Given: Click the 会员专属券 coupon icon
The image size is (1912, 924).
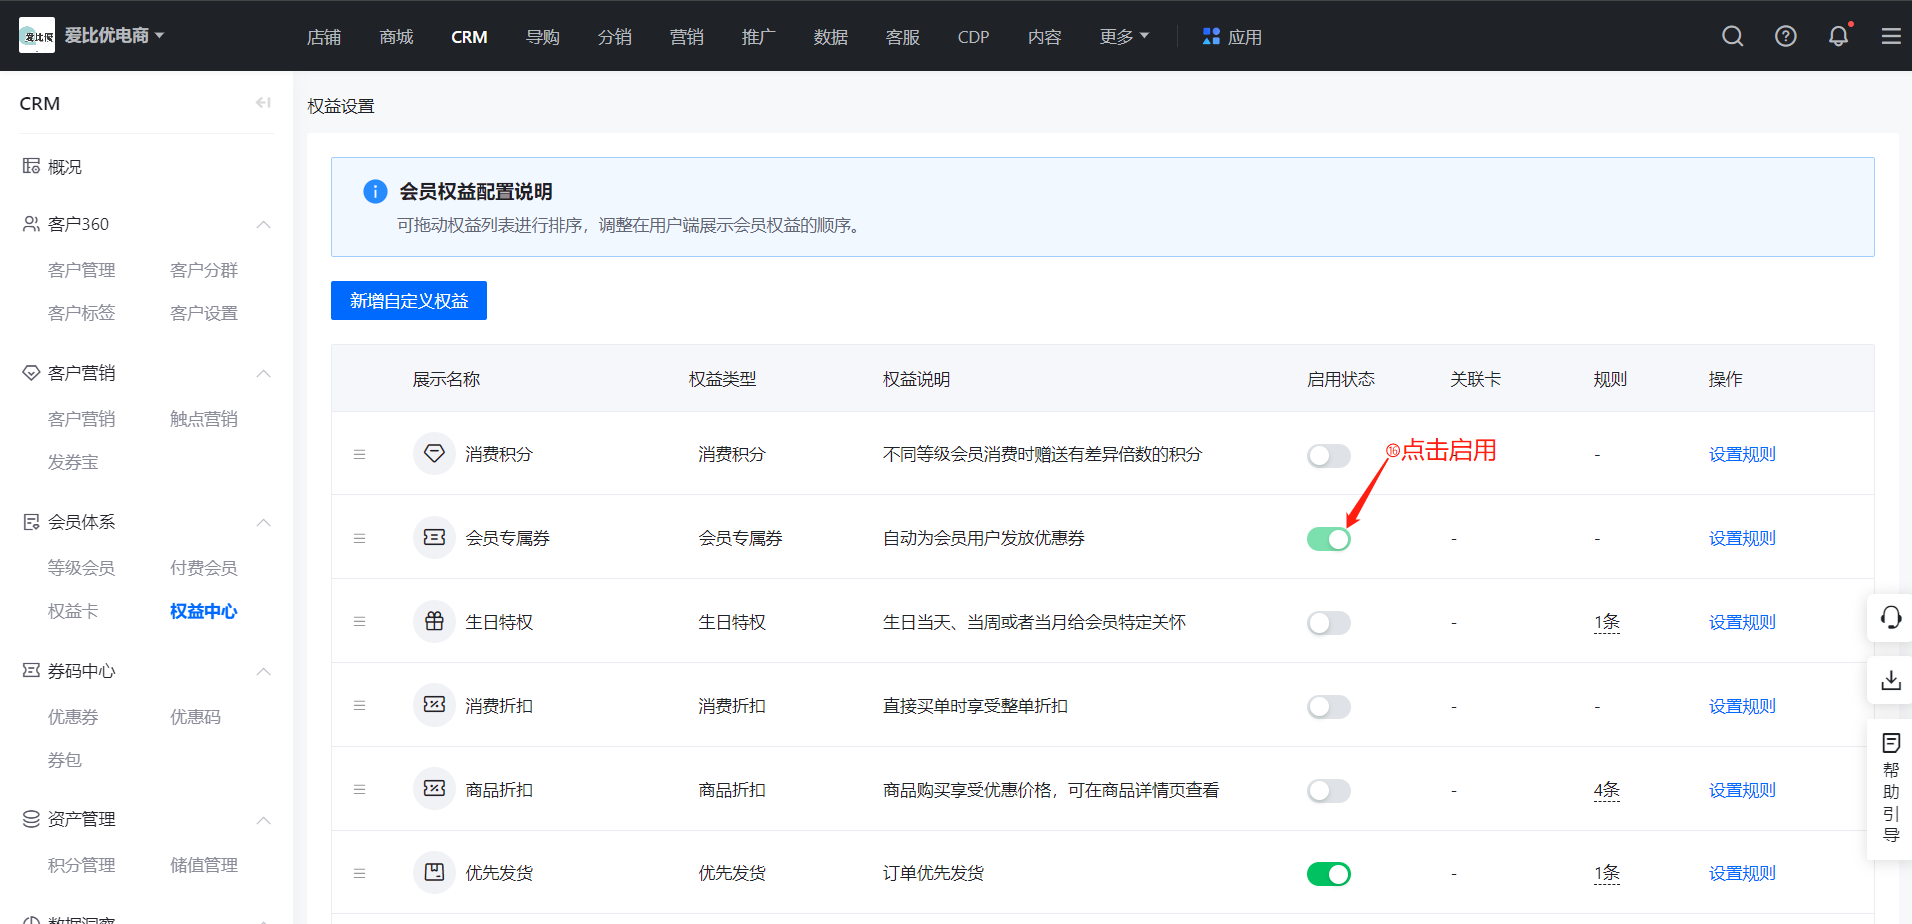Looking at the screenshot, I should [x=434, y=538].
